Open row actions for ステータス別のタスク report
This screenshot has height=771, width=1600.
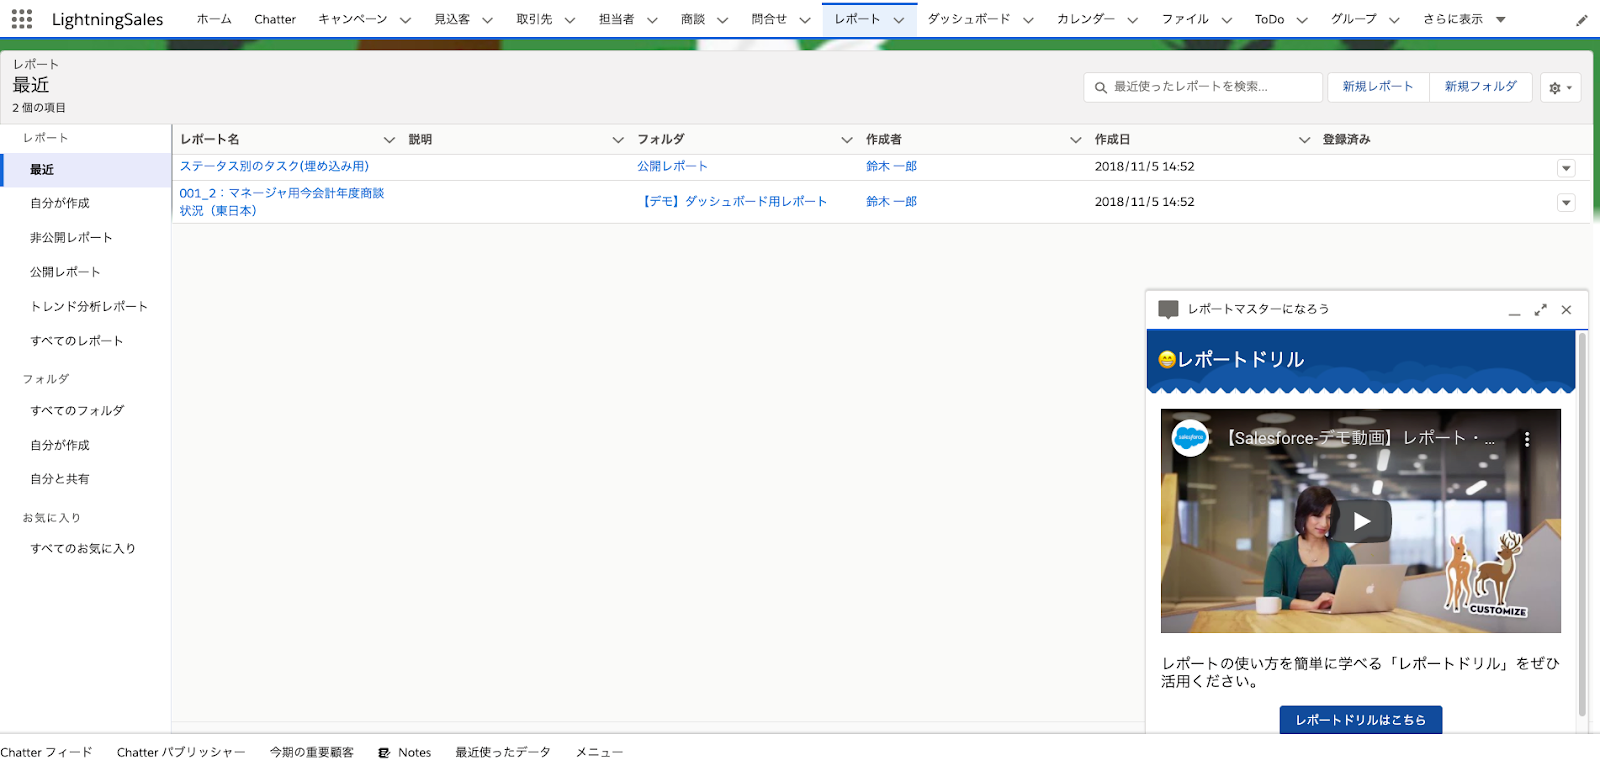click(1566, 168)
